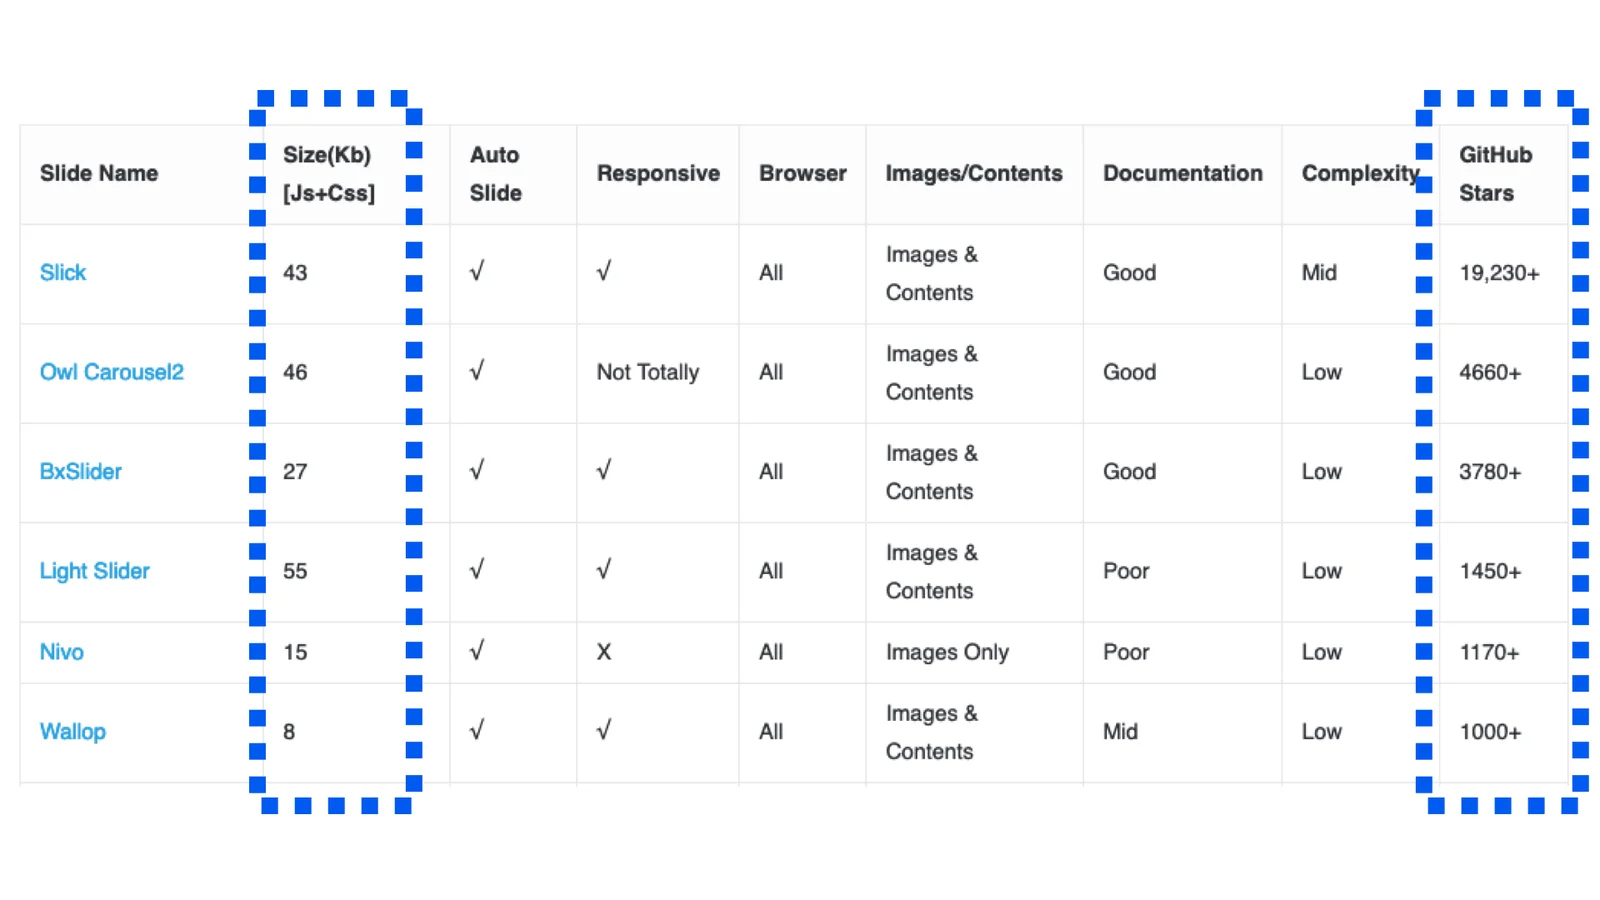Click the Slide Name column header
The height and width of the screenshot is (900, 1600).
(x=99, y=174)
